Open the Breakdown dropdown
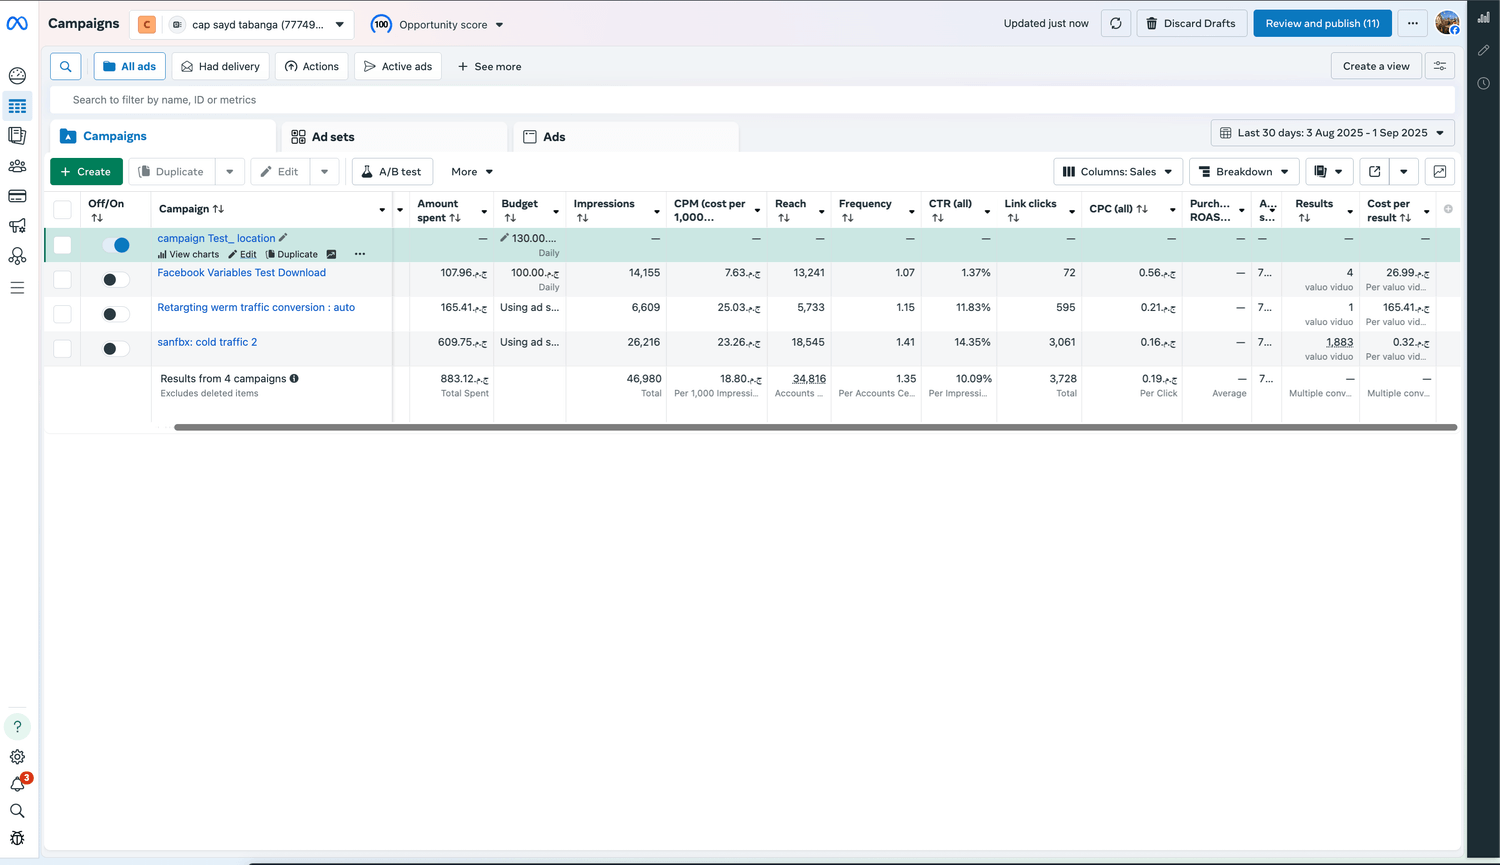The height and width of the screenshot is (865, 1500). [x=1244, y=172]
